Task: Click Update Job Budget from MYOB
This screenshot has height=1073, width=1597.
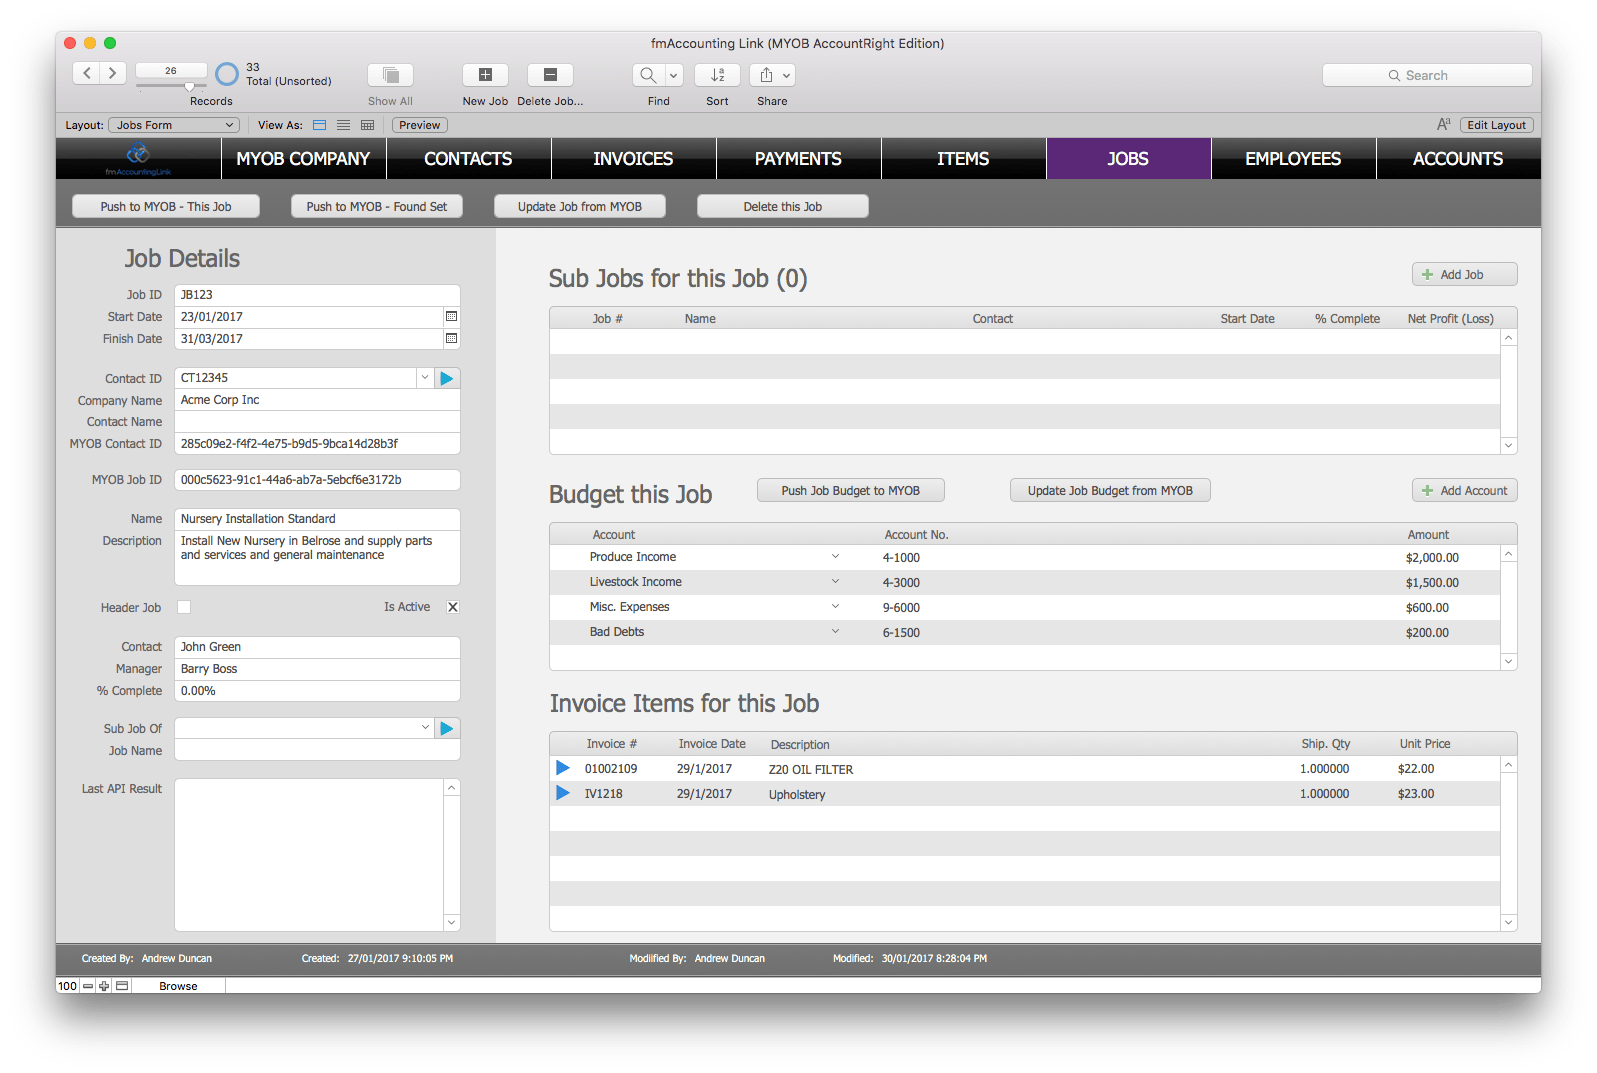Action: pyautogui.click(x=1110, y=490)
